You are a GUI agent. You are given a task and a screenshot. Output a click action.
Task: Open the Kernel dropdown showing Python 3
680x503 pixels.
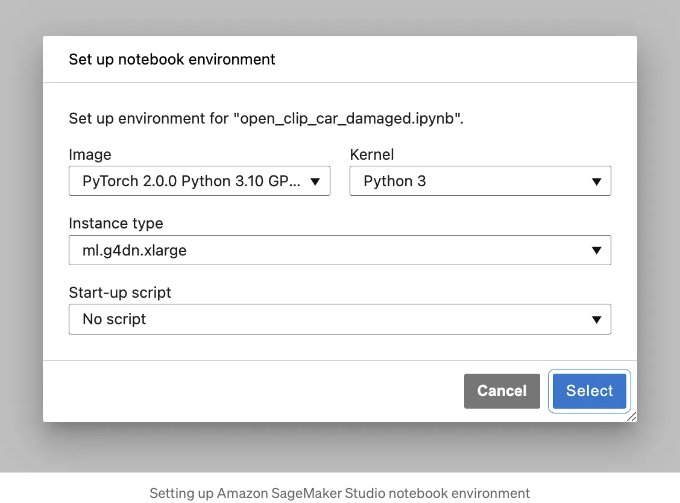pyautogui.click(x=480, y=181)
